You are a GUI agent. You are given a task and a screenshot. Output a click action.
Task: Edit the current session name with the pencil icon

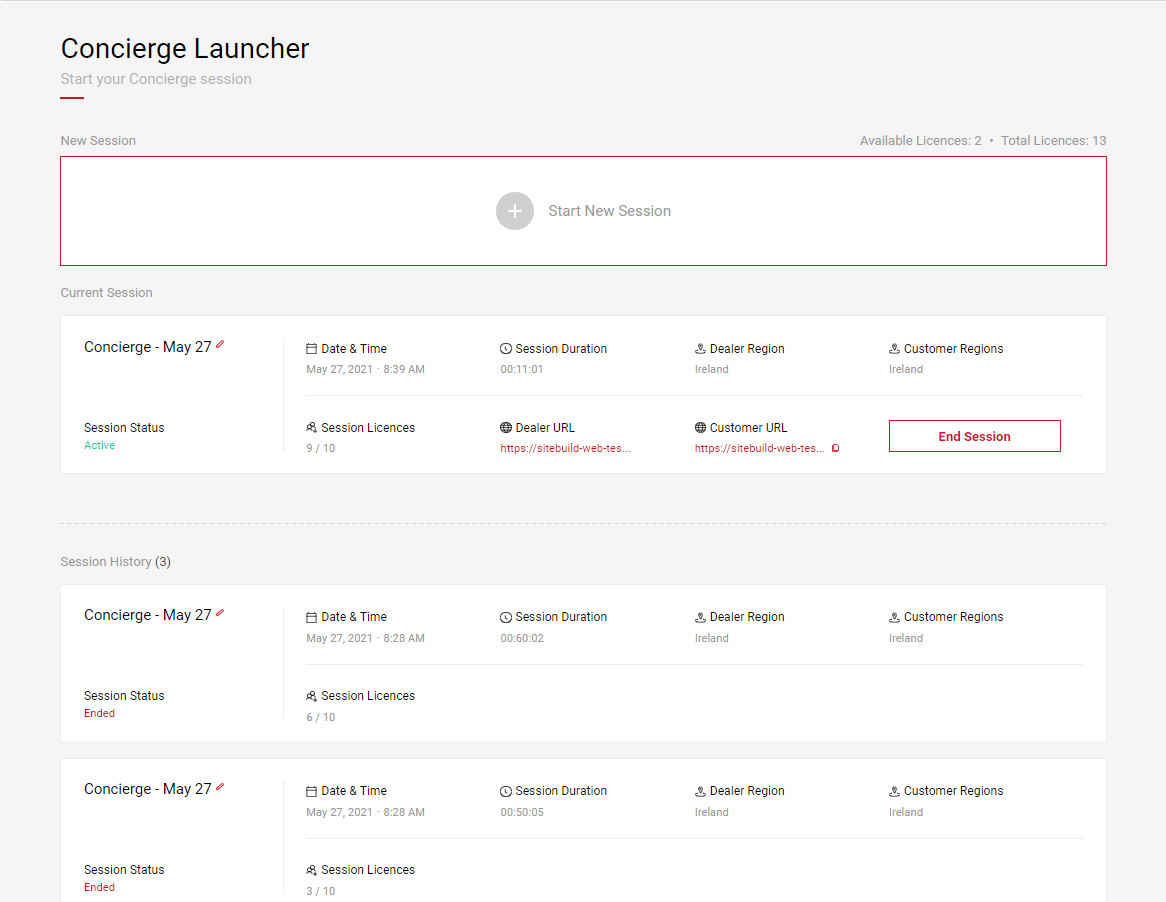(x=220, y=344)
